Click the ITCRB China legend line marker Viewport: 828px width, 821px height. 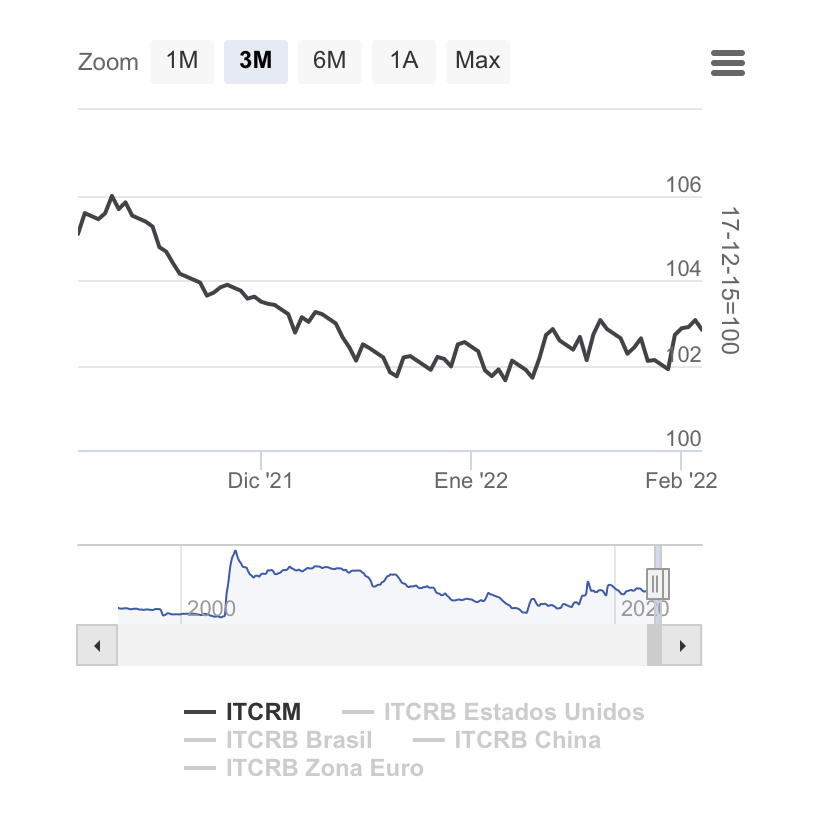click(428, 740)
